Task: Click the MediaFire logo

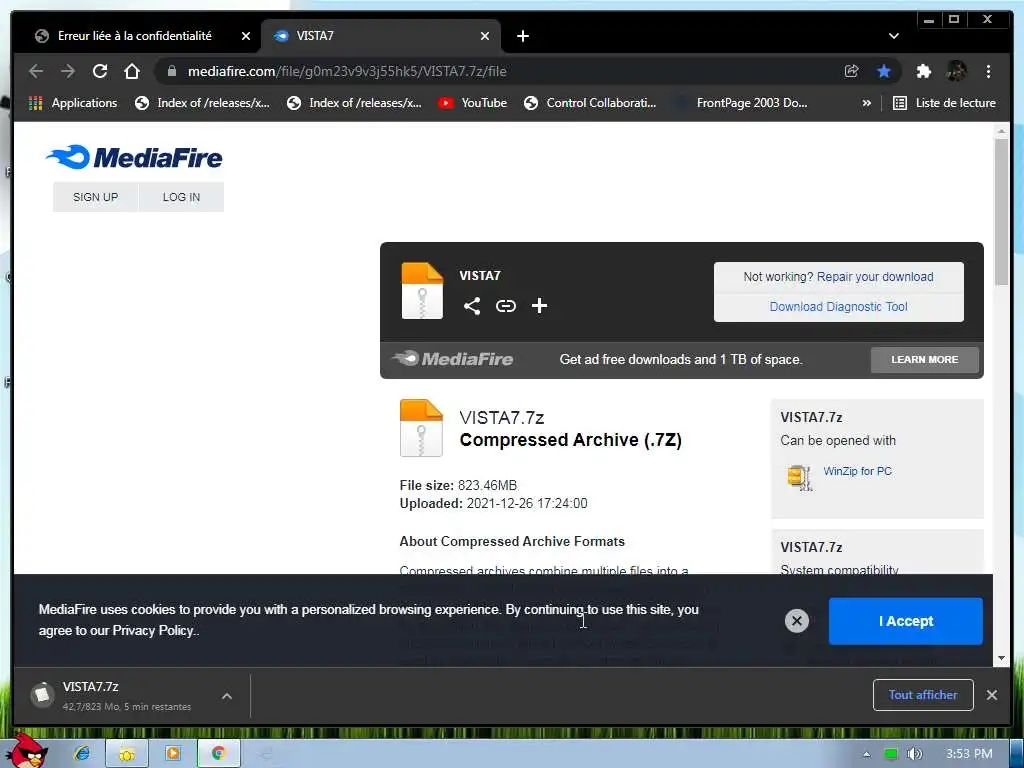Action: coord(134,157)
